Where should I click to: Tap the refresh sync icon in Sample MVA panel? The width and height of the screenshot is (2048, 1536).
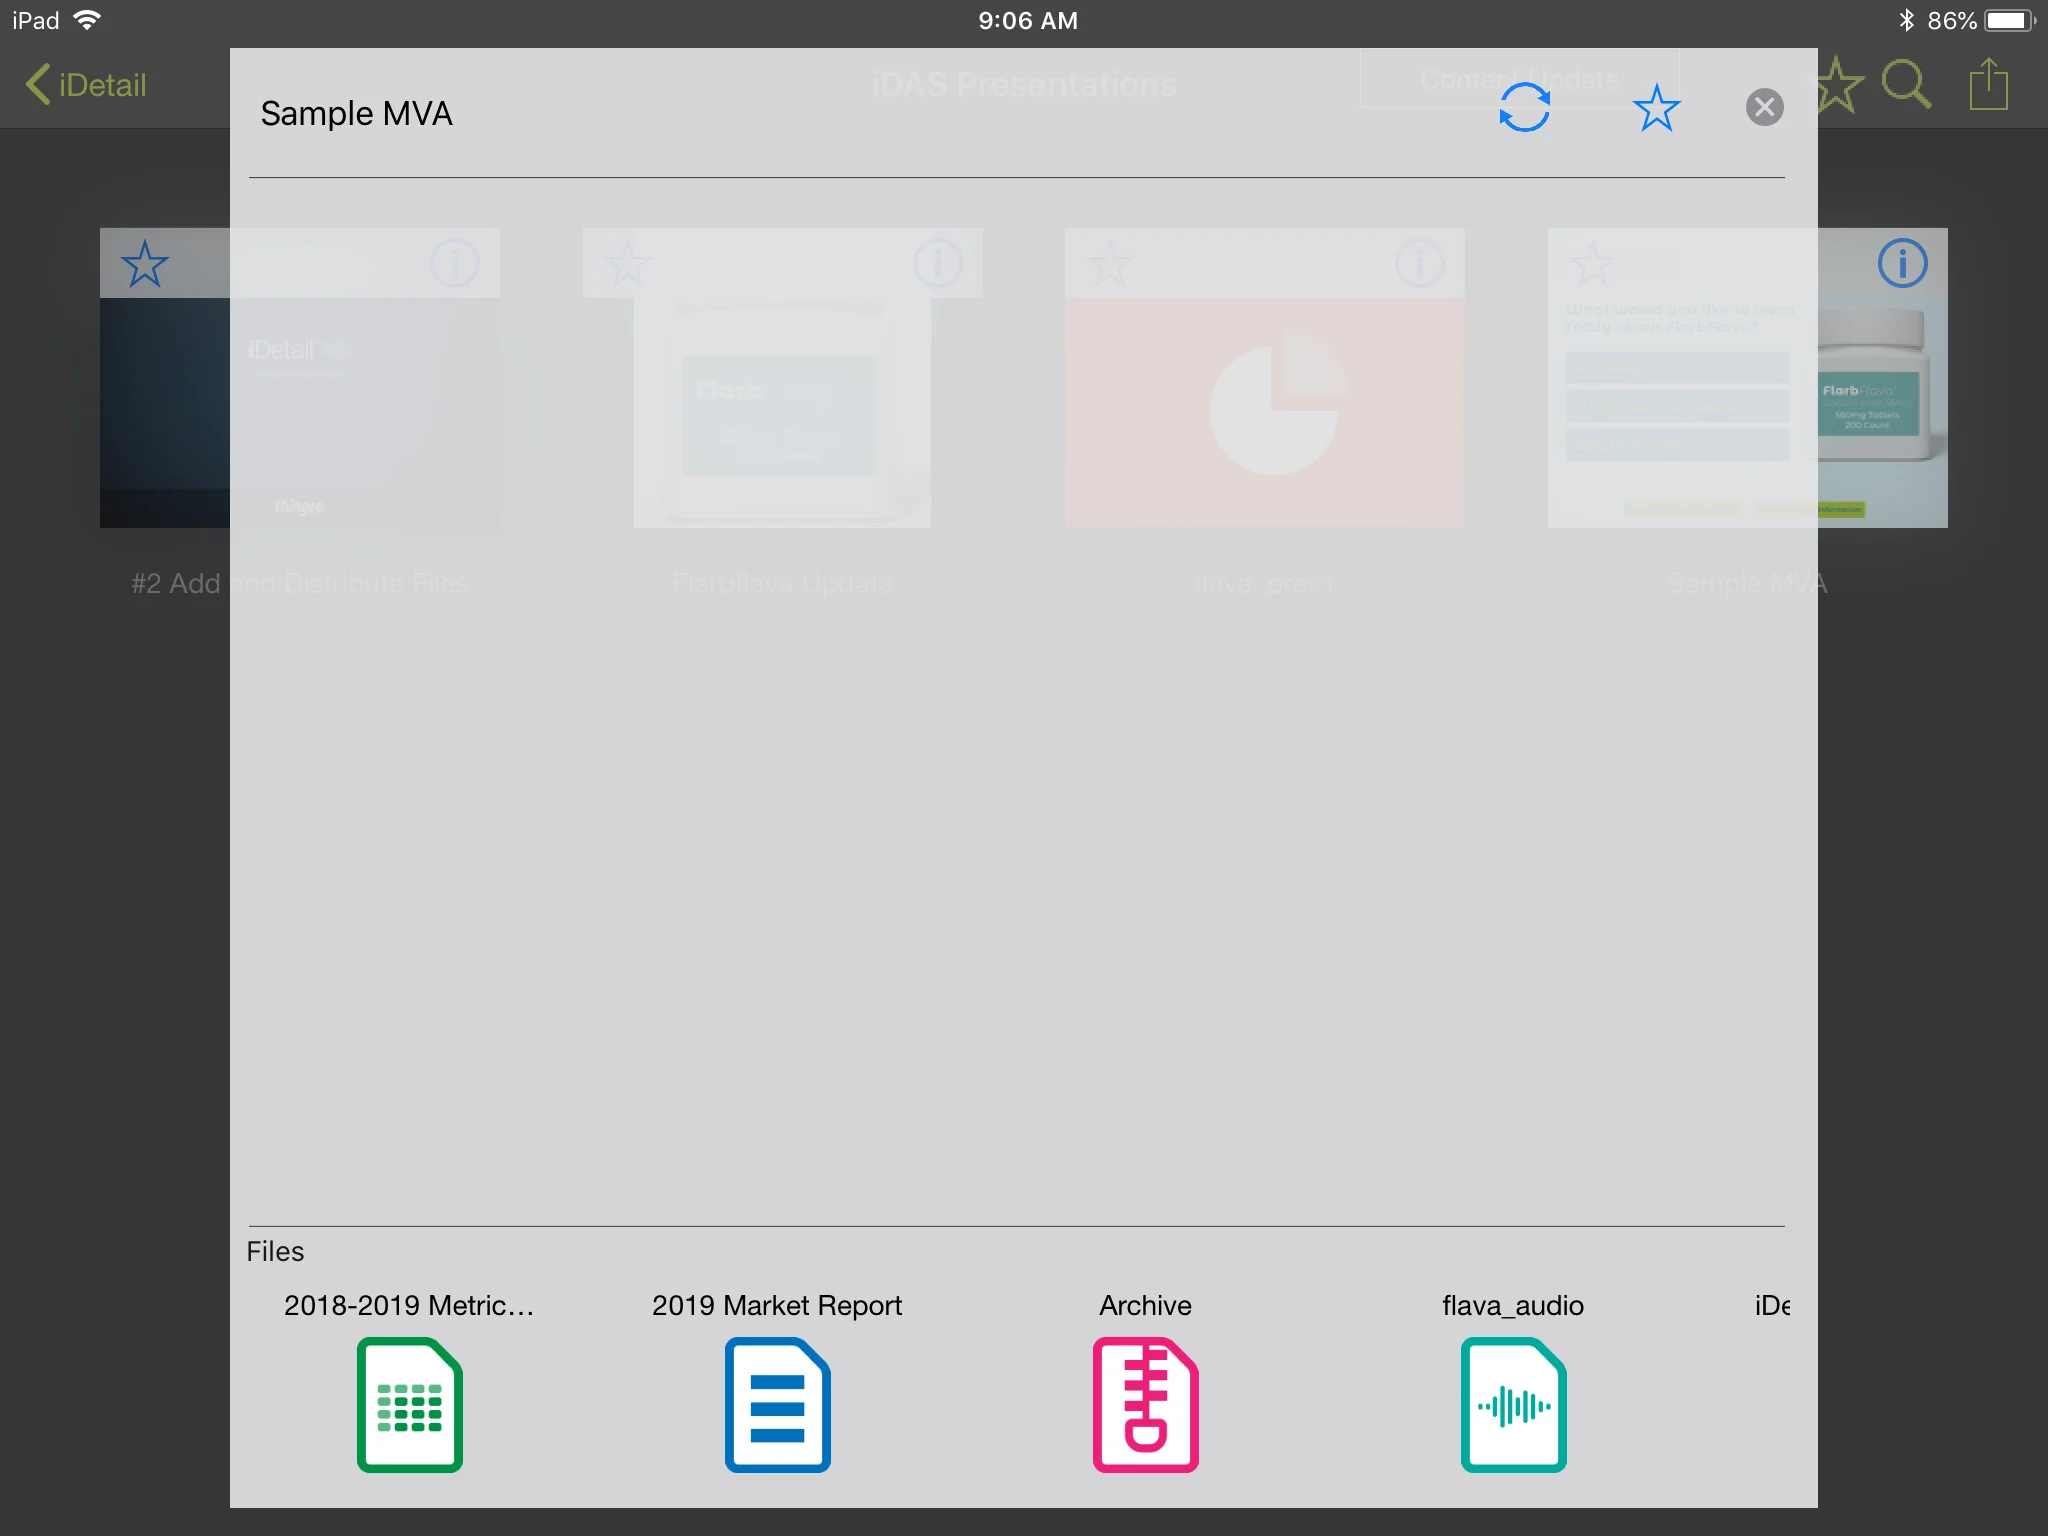[1524, 108]
